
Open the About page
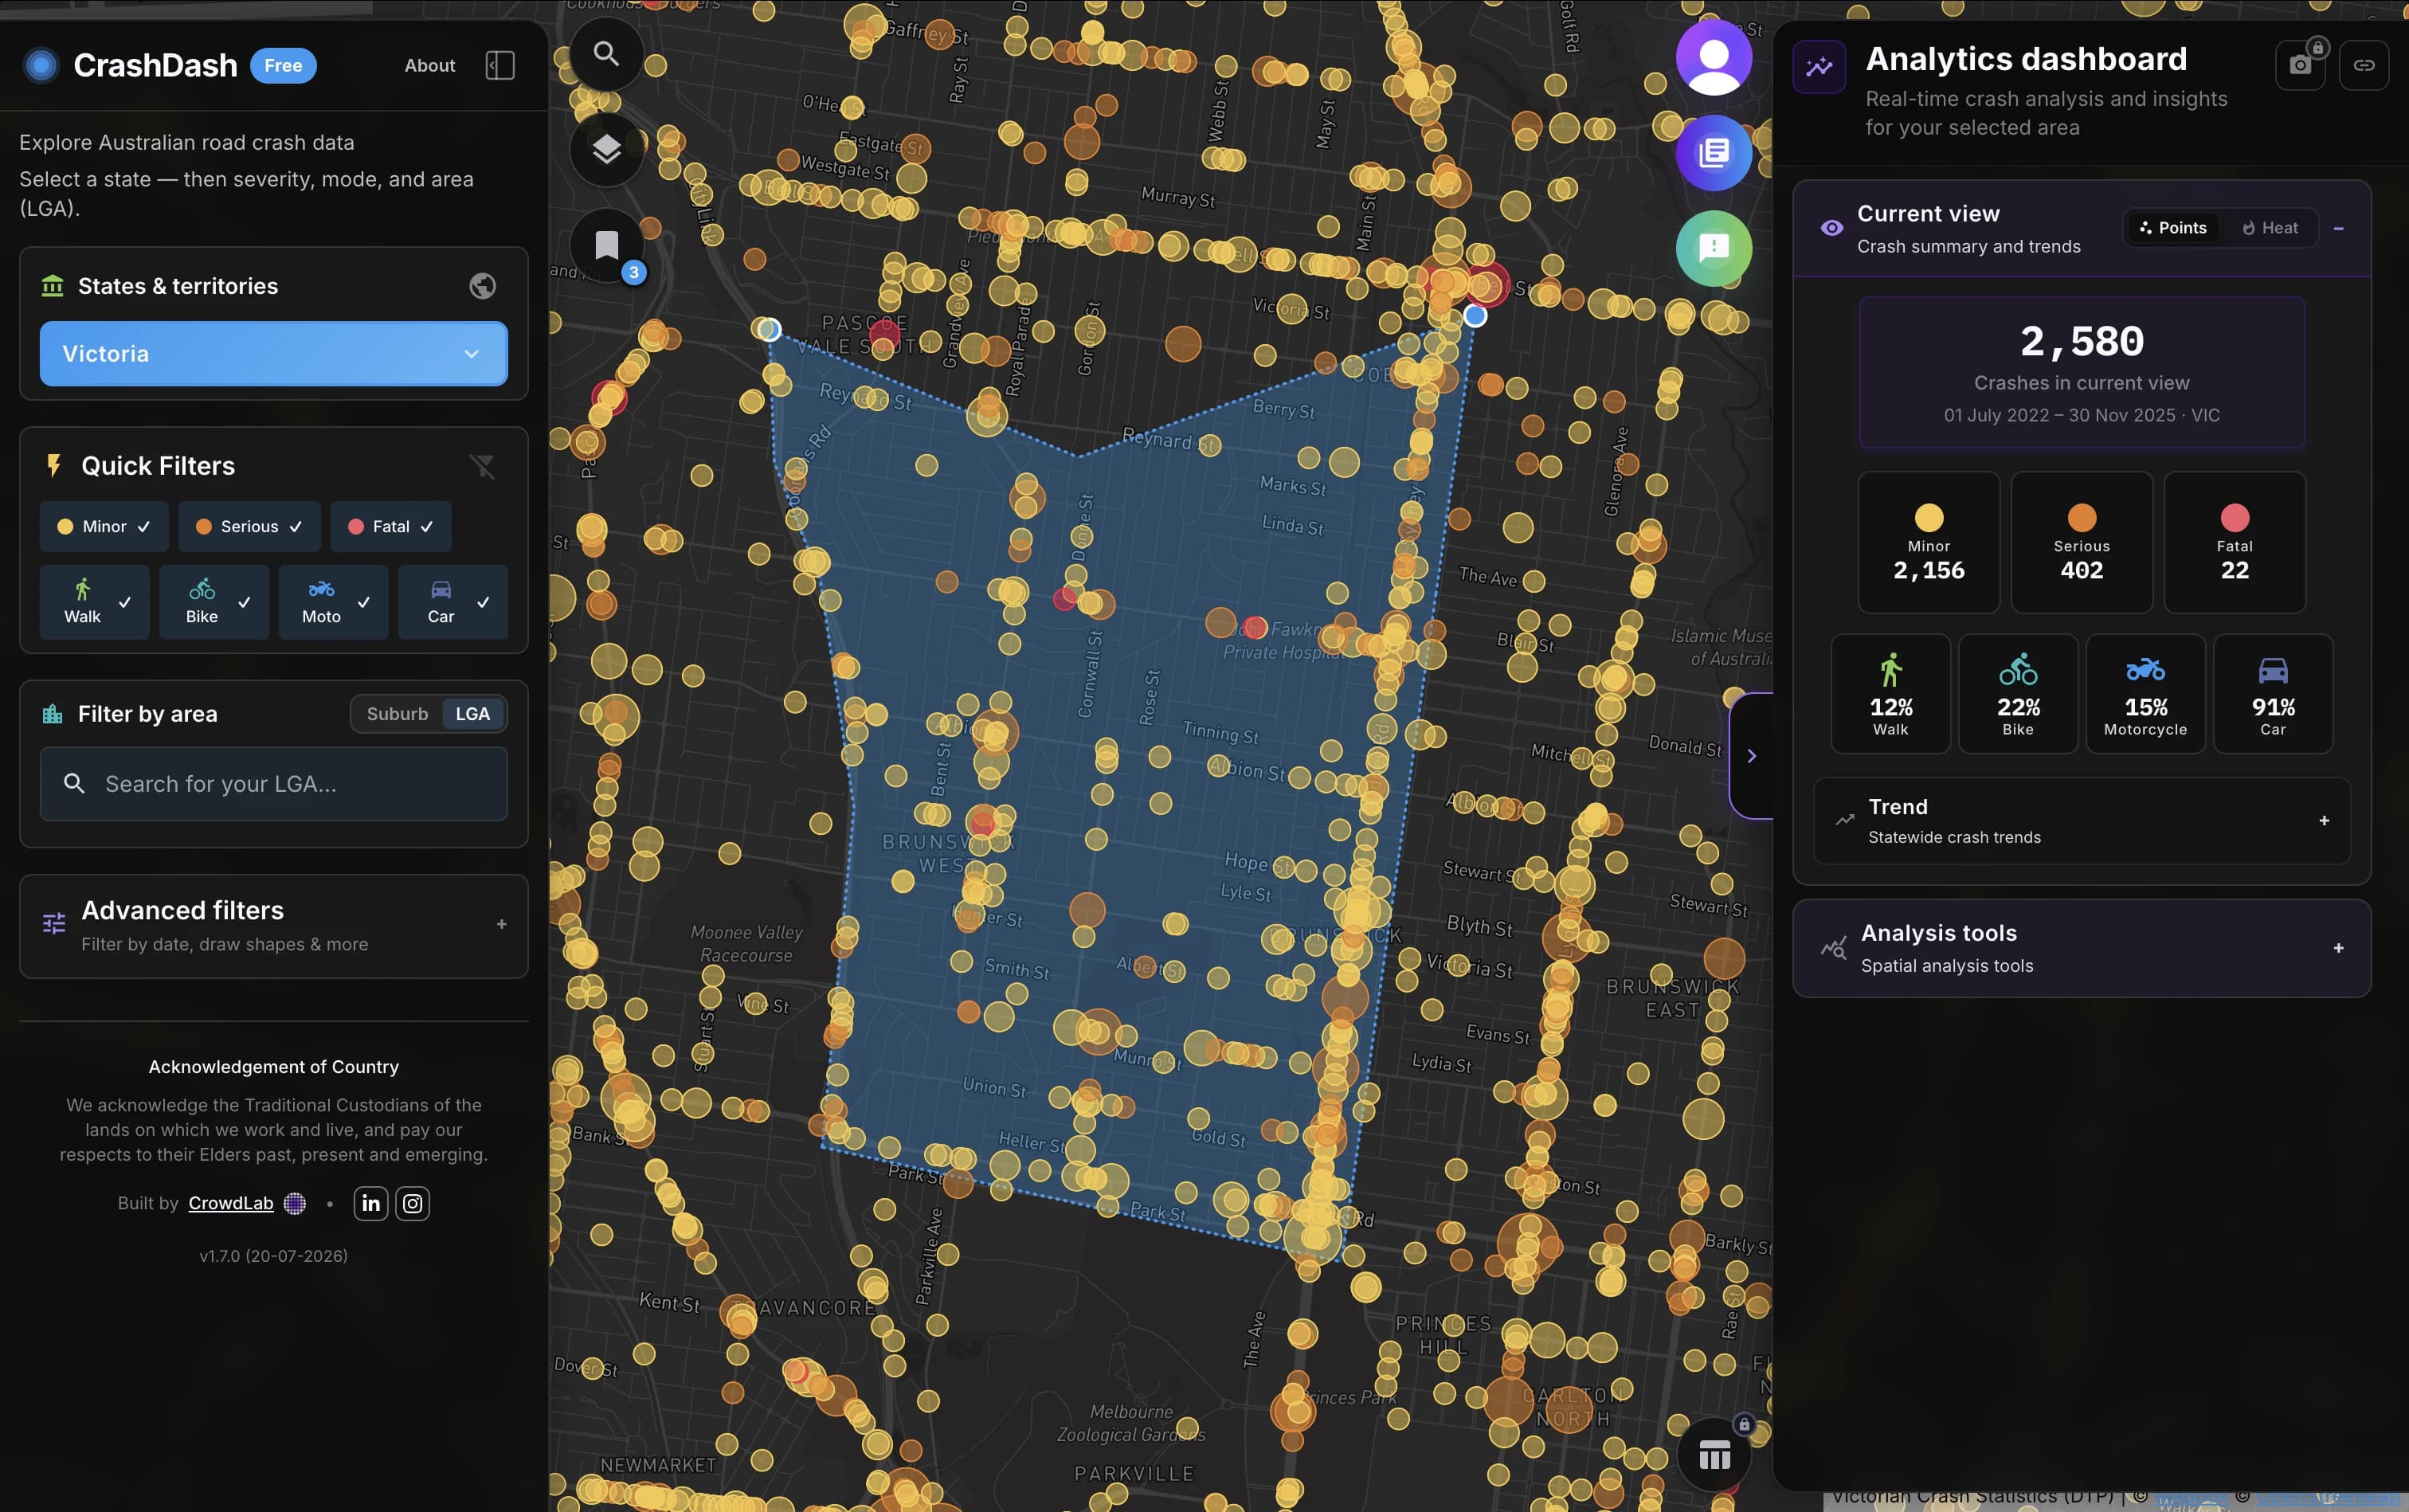pyautogui.click(x=430, y=66)
